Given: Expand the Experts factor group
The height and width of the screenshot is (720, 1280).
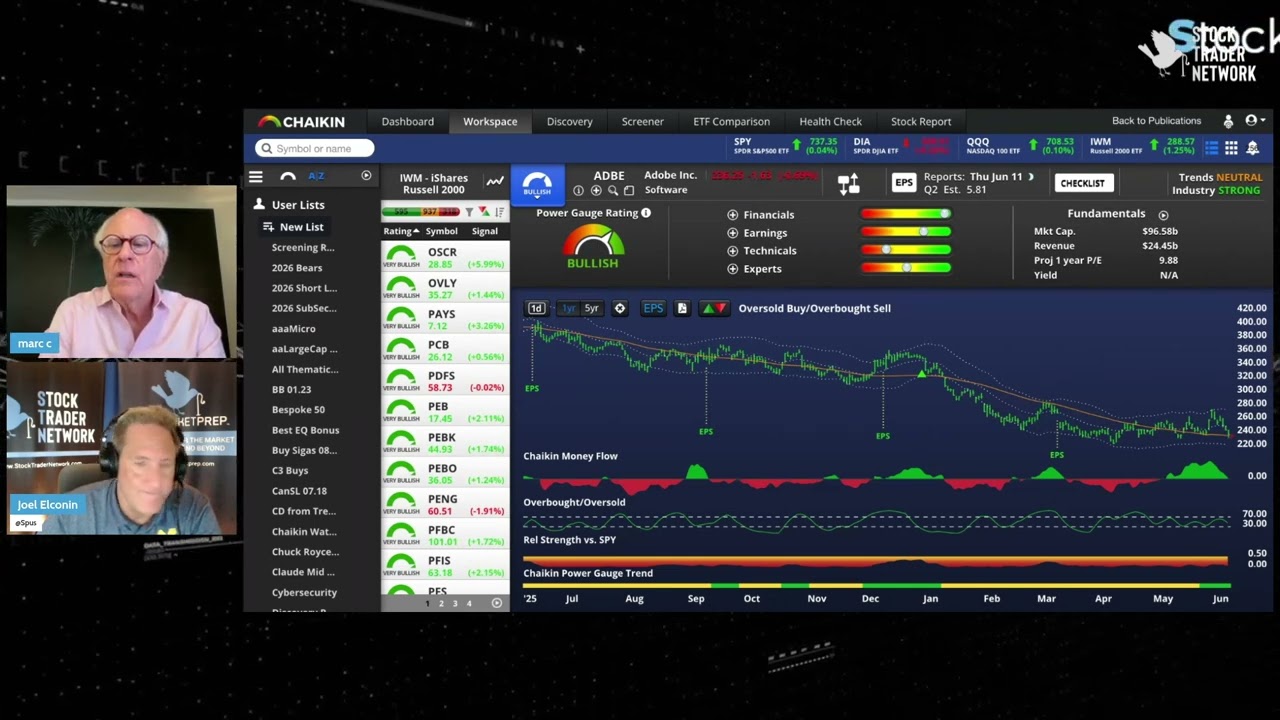Looking at the screenshot, I should click(x=733, y=269).
